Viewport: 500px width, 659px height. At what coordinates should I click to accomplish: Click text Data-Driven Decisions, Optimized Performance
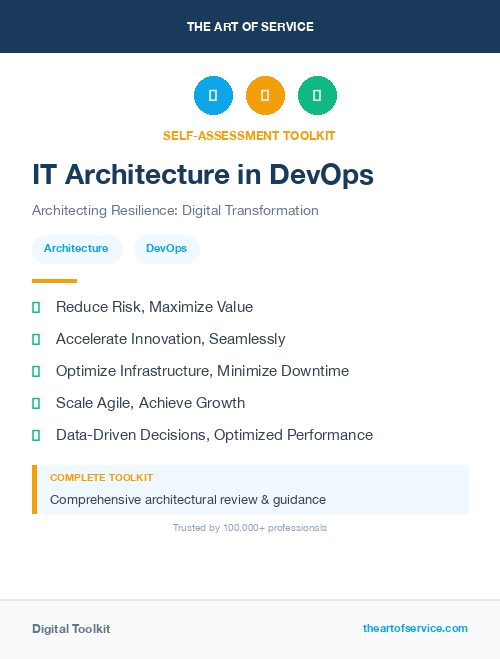coord(214,435)
